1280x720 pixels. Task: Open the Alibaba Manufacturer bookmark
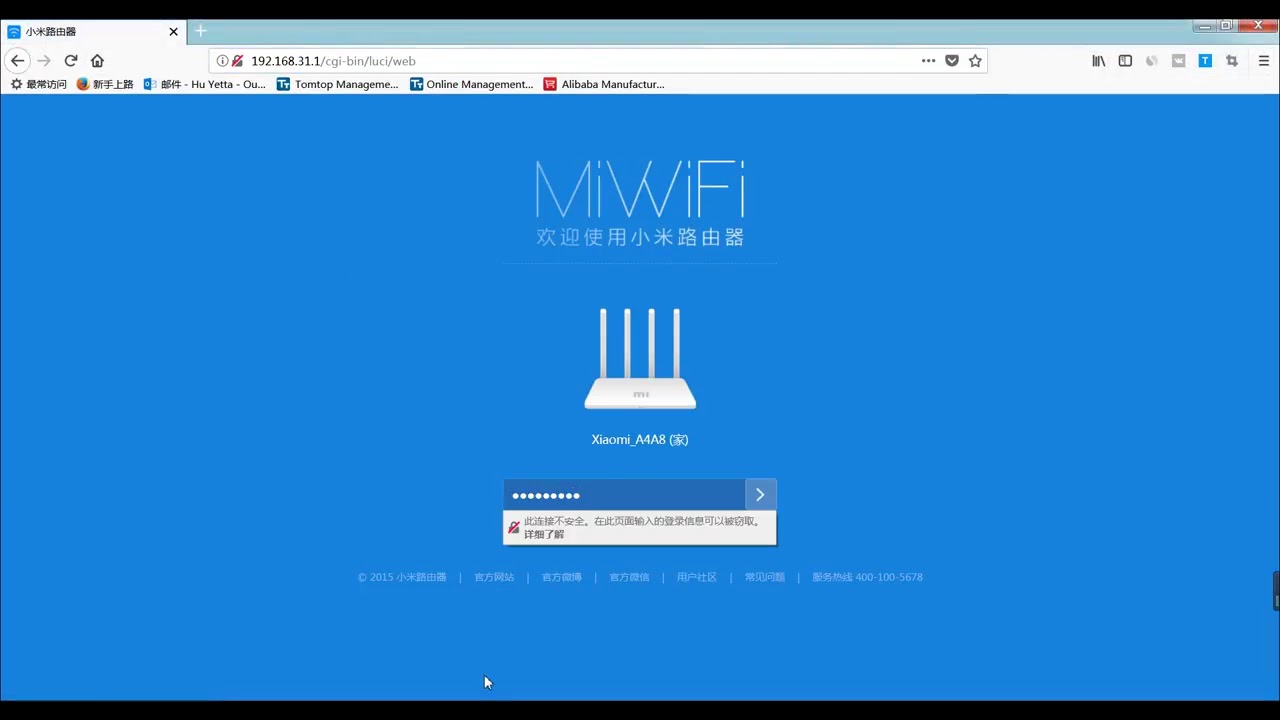(x=604, y=85)
